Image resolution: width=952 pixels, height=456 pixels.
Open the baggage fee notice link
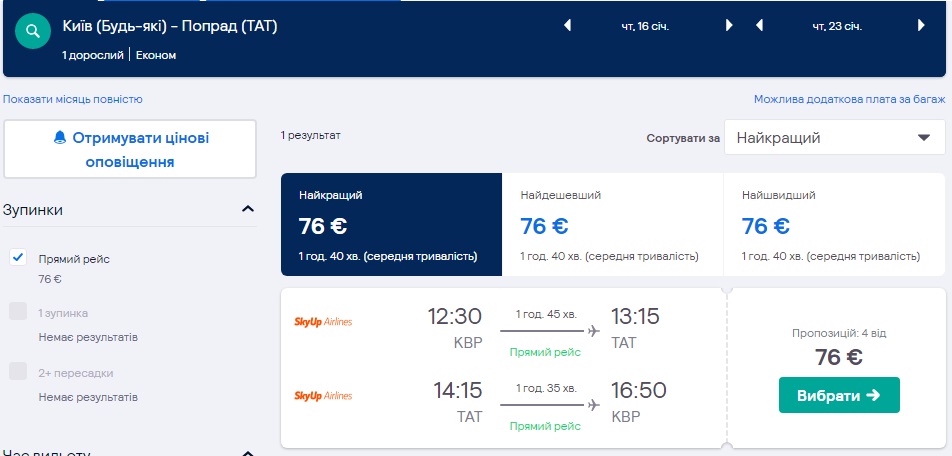(849, 99)
